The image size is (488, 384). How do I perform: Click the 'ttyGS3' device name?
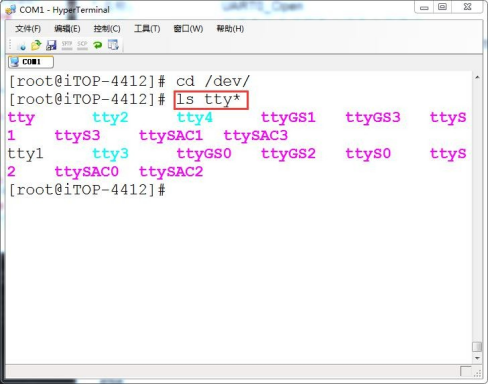click(373, 118)
